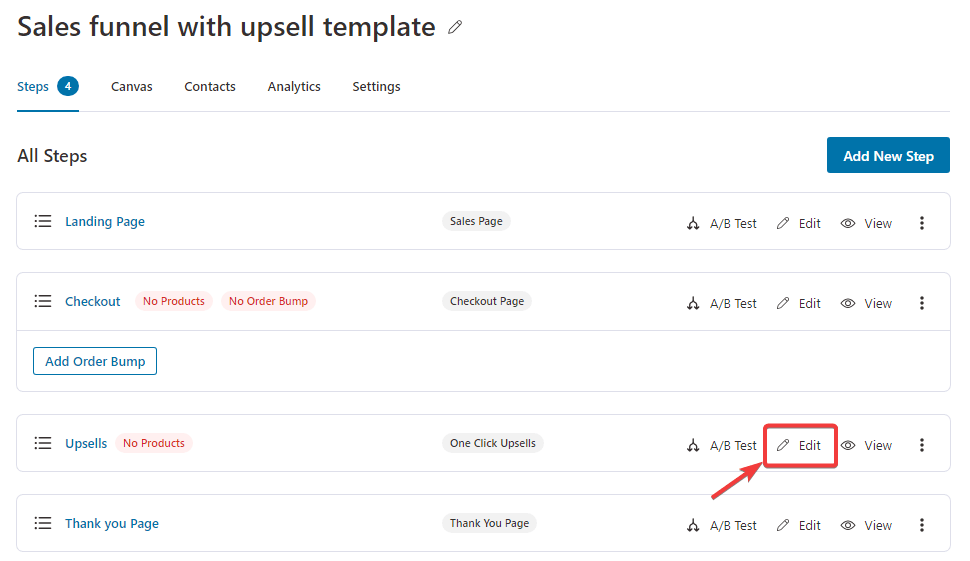
Task: View the Checkout step
Action: coord(866,303)
